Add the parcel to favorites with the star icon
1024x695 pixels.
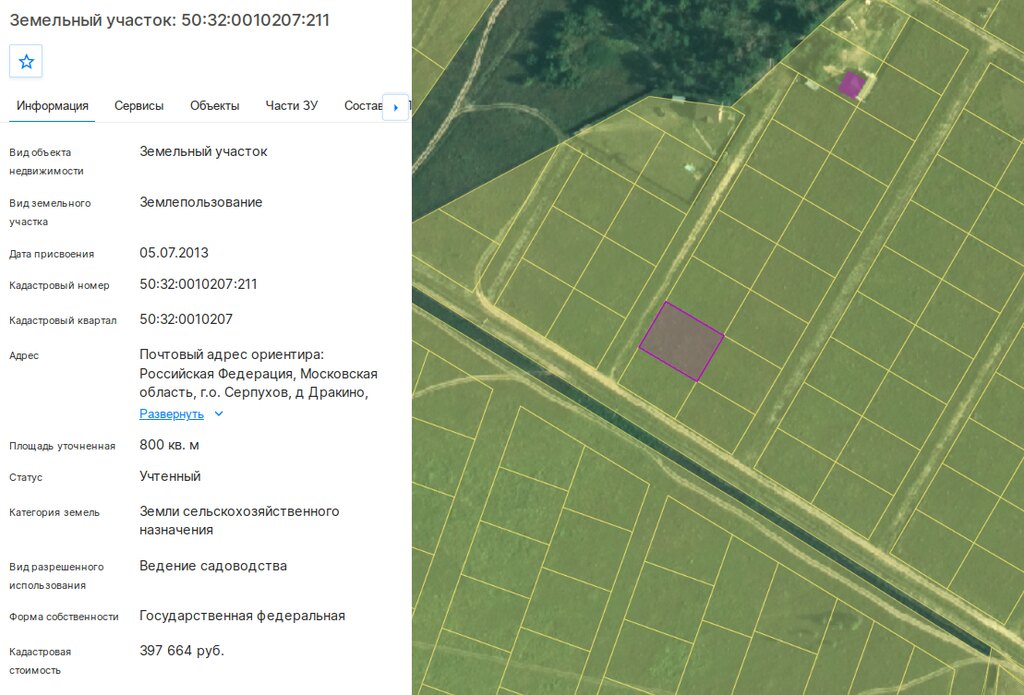(x=26, y=61)
